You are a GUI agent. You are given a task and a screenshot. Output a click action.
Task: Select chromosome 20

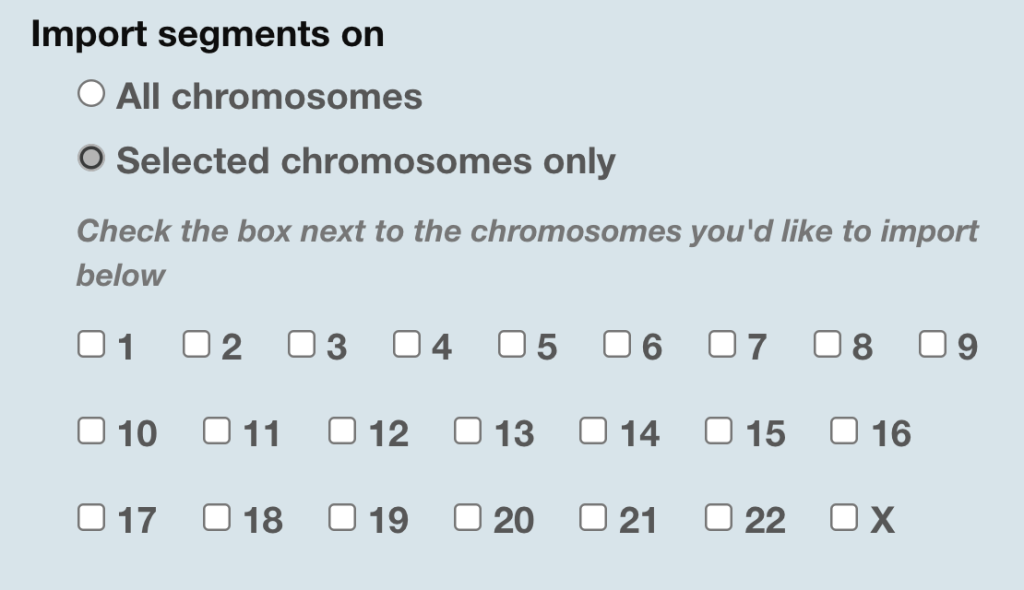pyautogui.click(x=467, y=516)
